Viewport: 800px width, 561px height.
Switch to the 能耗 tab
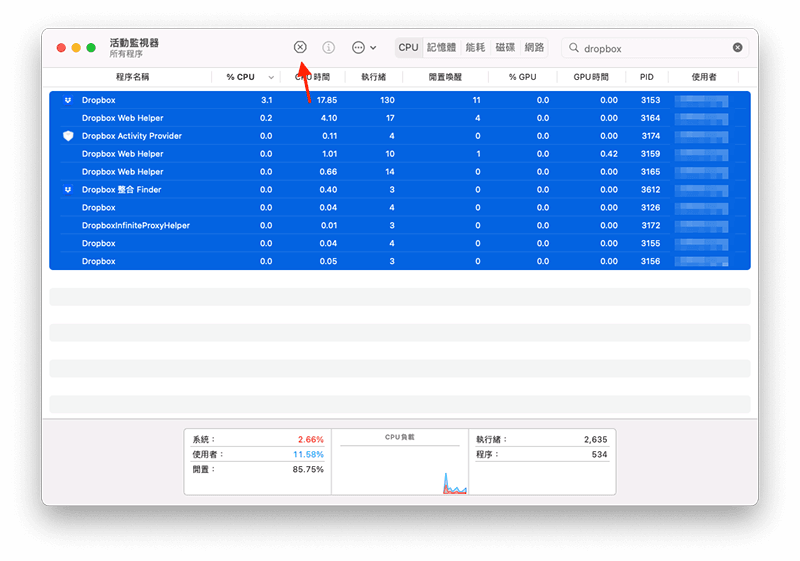(x=475, y=47)
